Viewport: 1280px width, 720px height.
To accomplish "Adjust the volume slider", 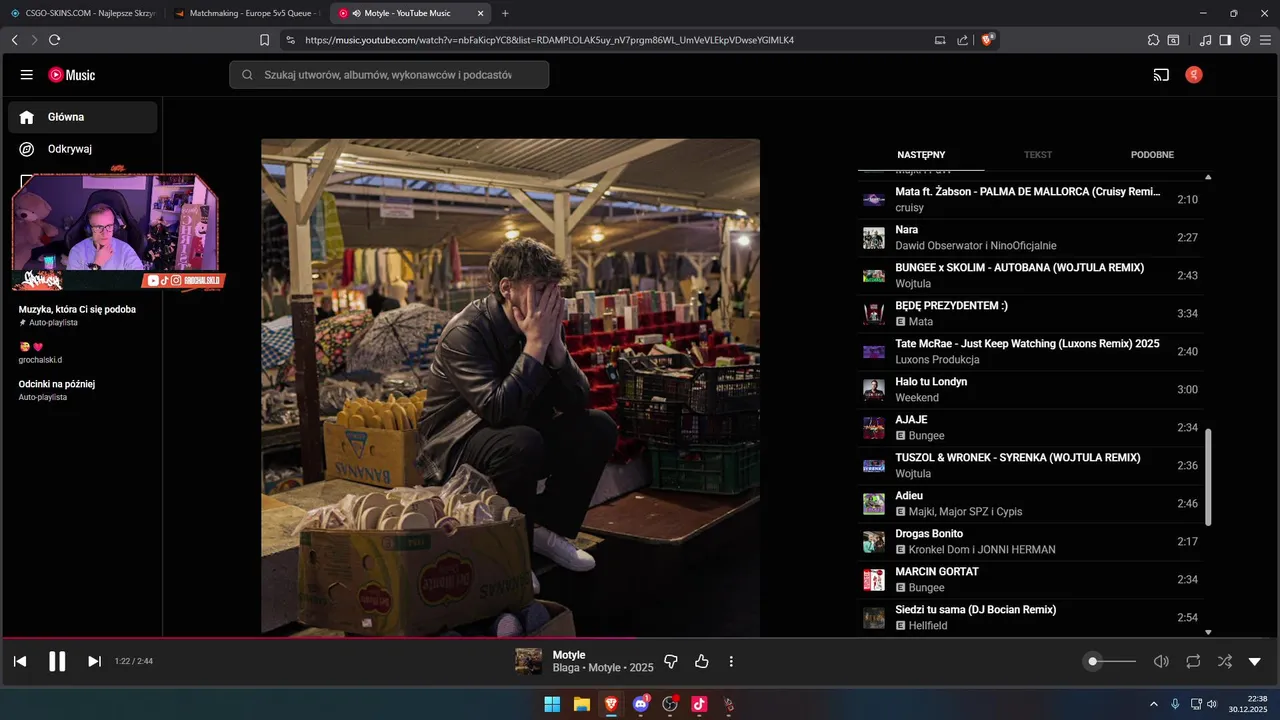I will 1111,661.
